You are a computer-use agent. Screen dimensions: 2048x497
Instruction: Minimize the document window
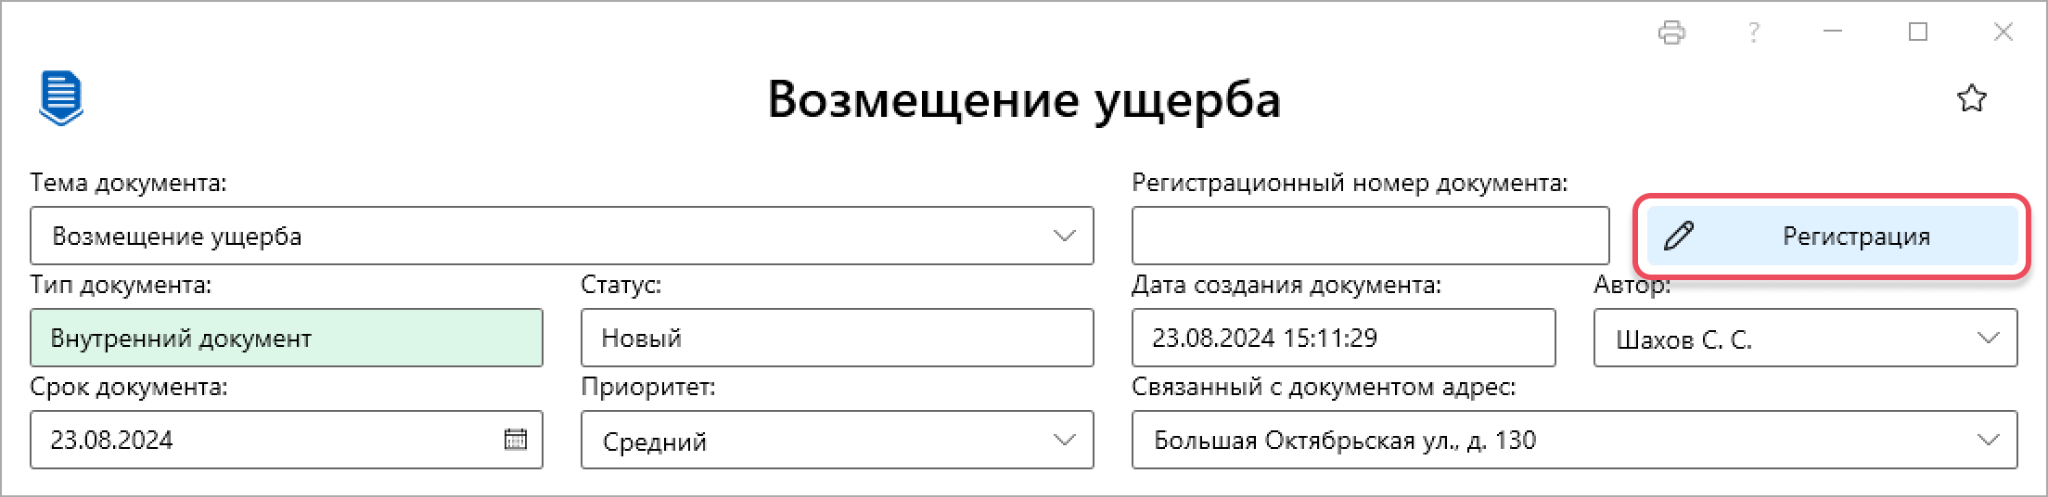tap(1832, 32)
